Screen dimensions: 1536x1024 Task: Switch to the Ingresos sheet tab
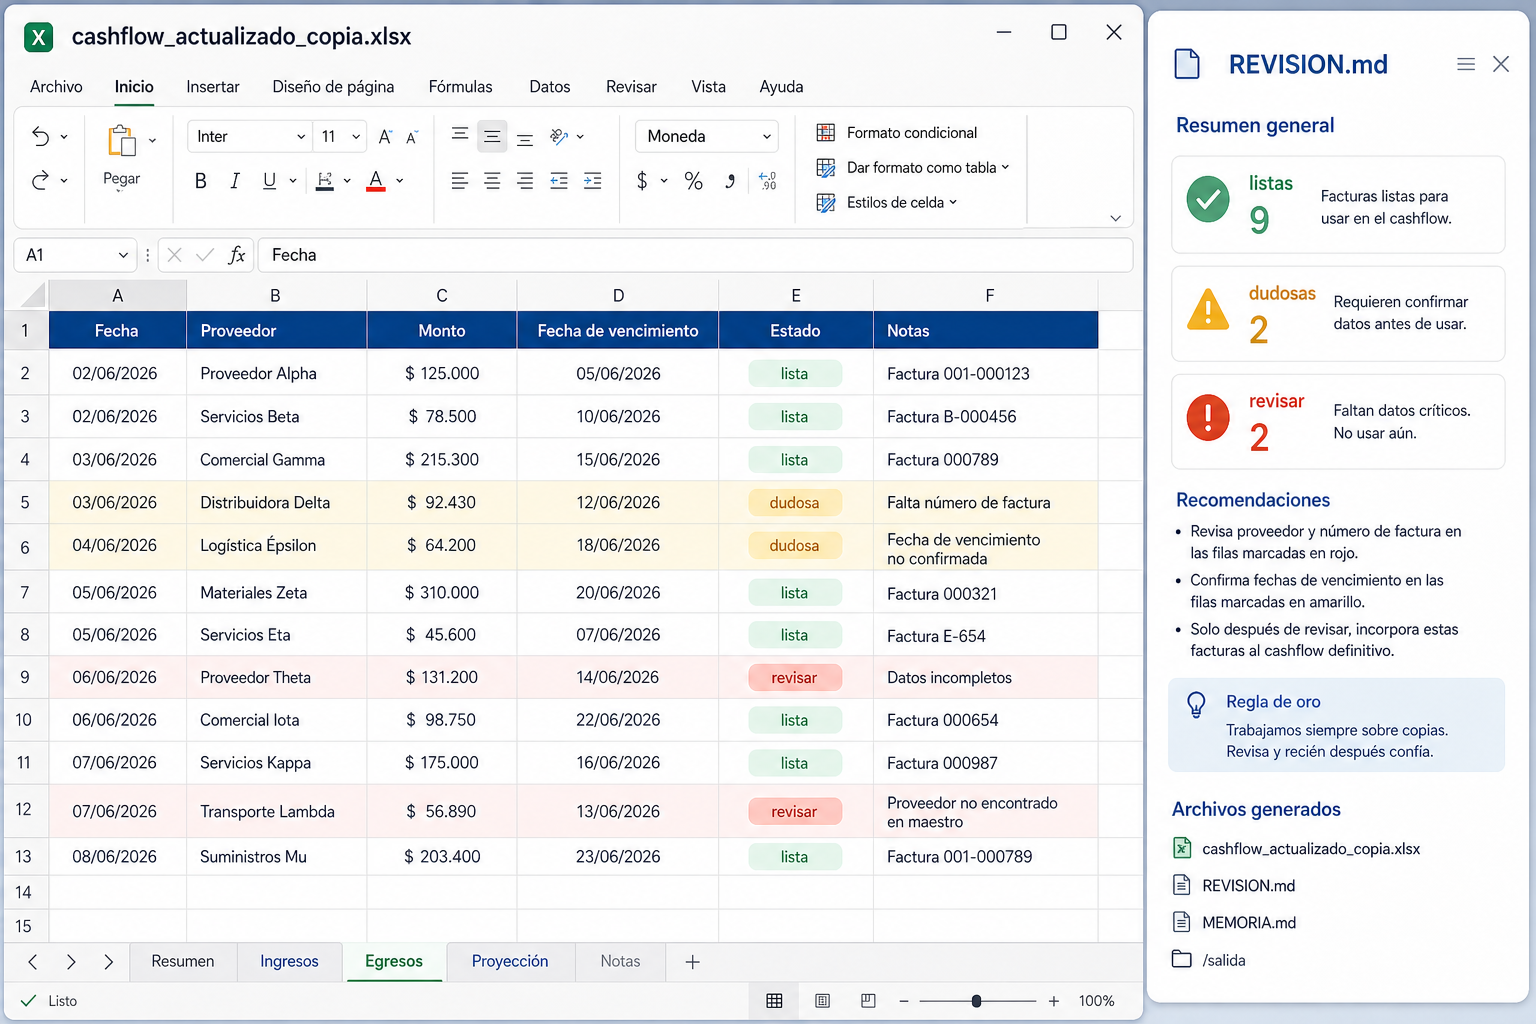289,961
